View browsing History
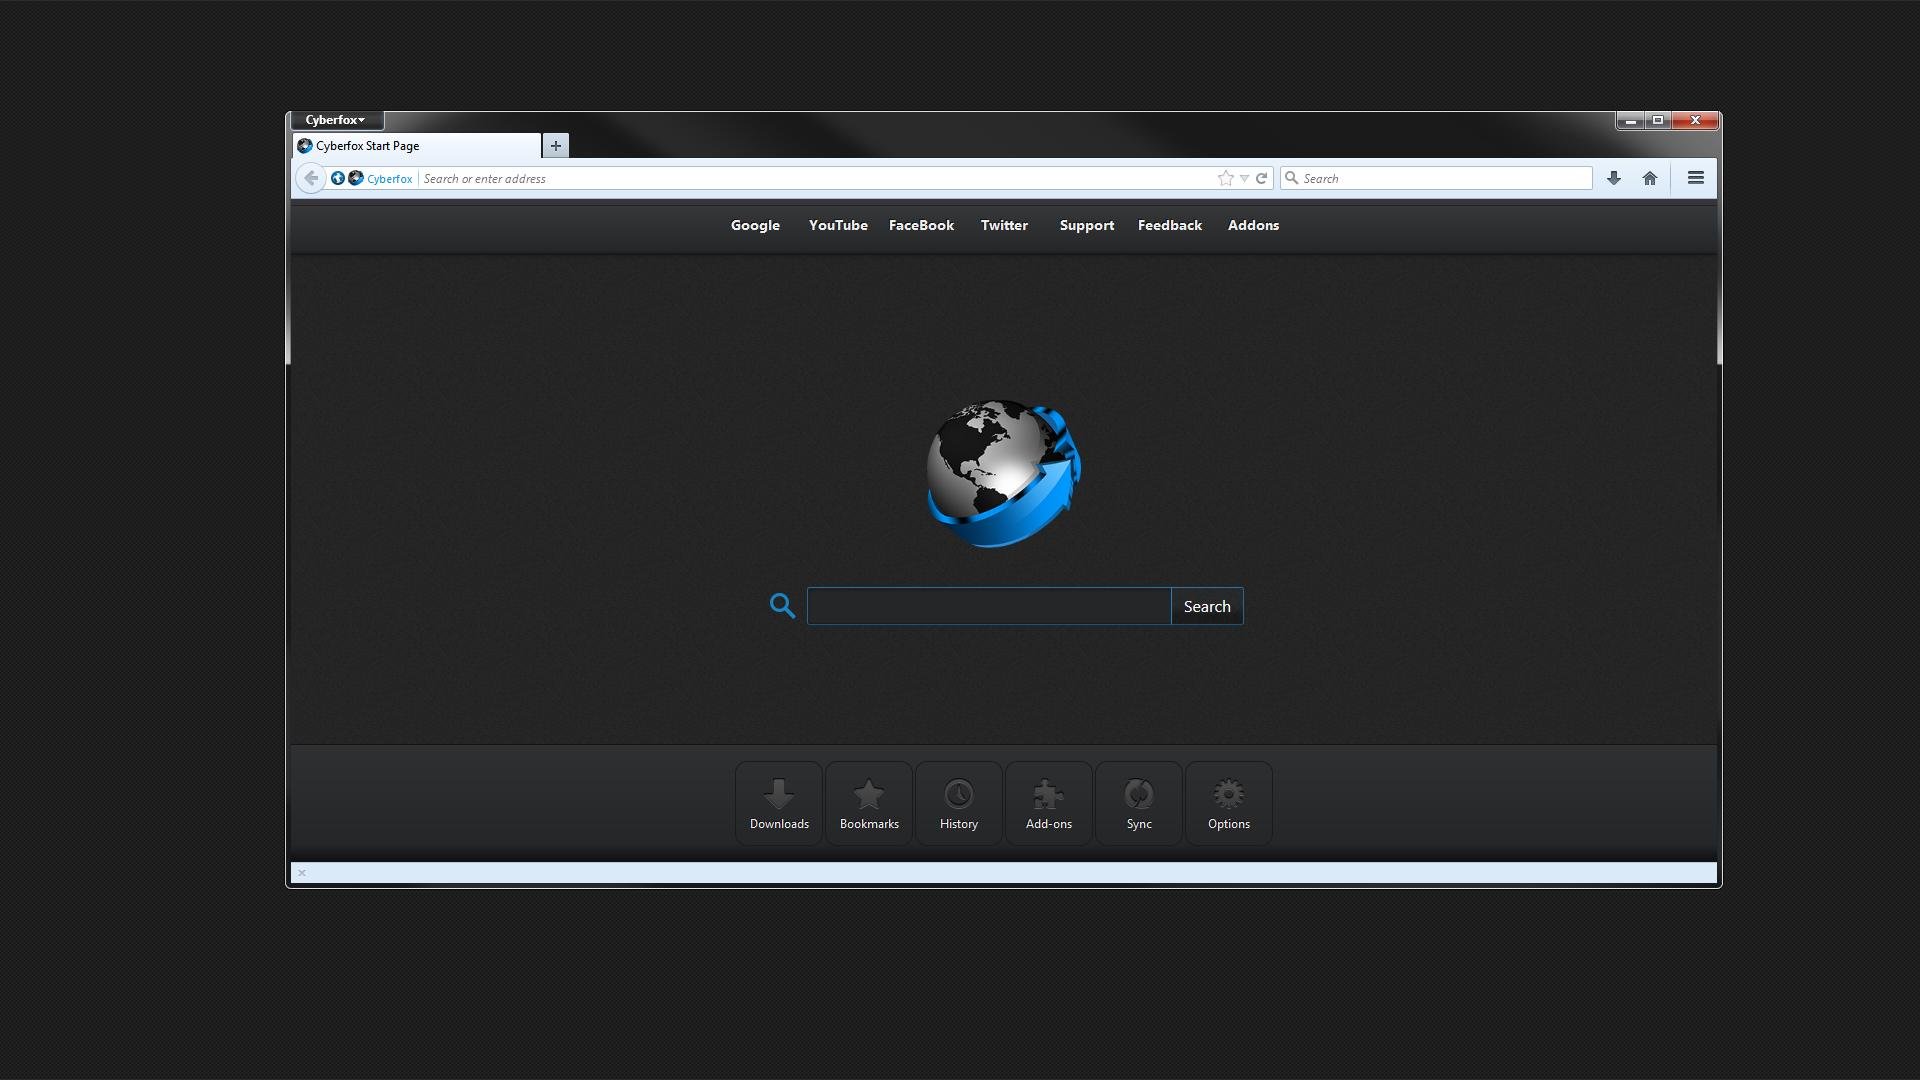The width and height of the screenshot is (1920, 1080). click(959, 802)
